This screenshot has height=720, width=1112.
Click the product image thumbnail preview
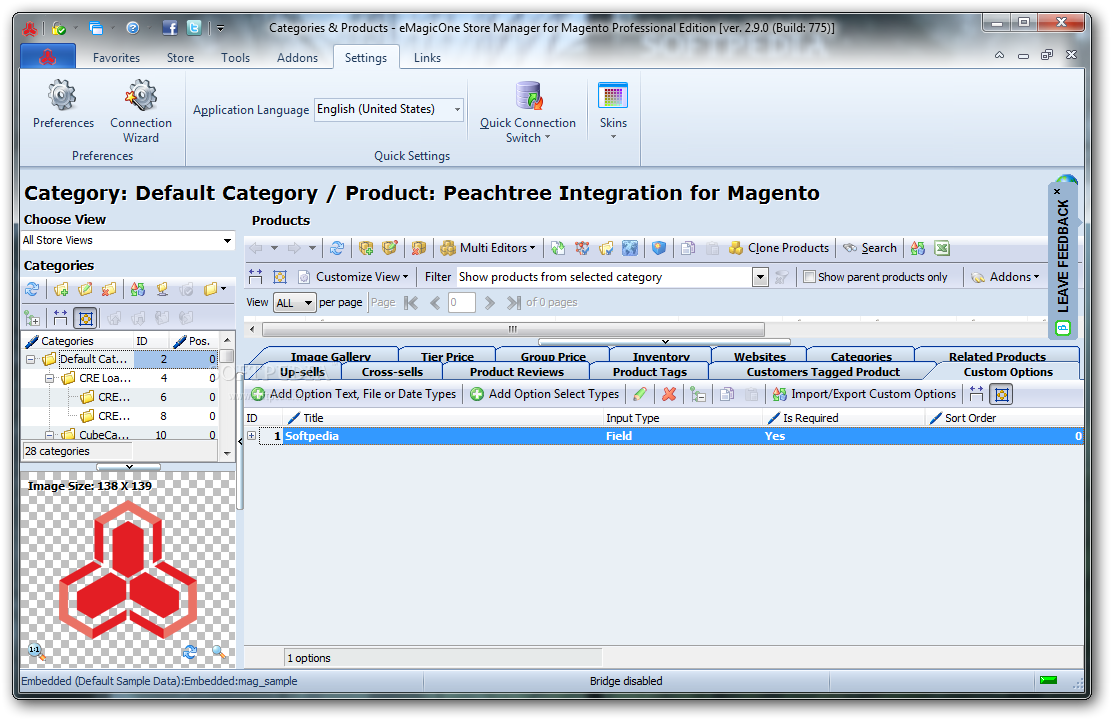pyautogui.click(x=128, y=568)
